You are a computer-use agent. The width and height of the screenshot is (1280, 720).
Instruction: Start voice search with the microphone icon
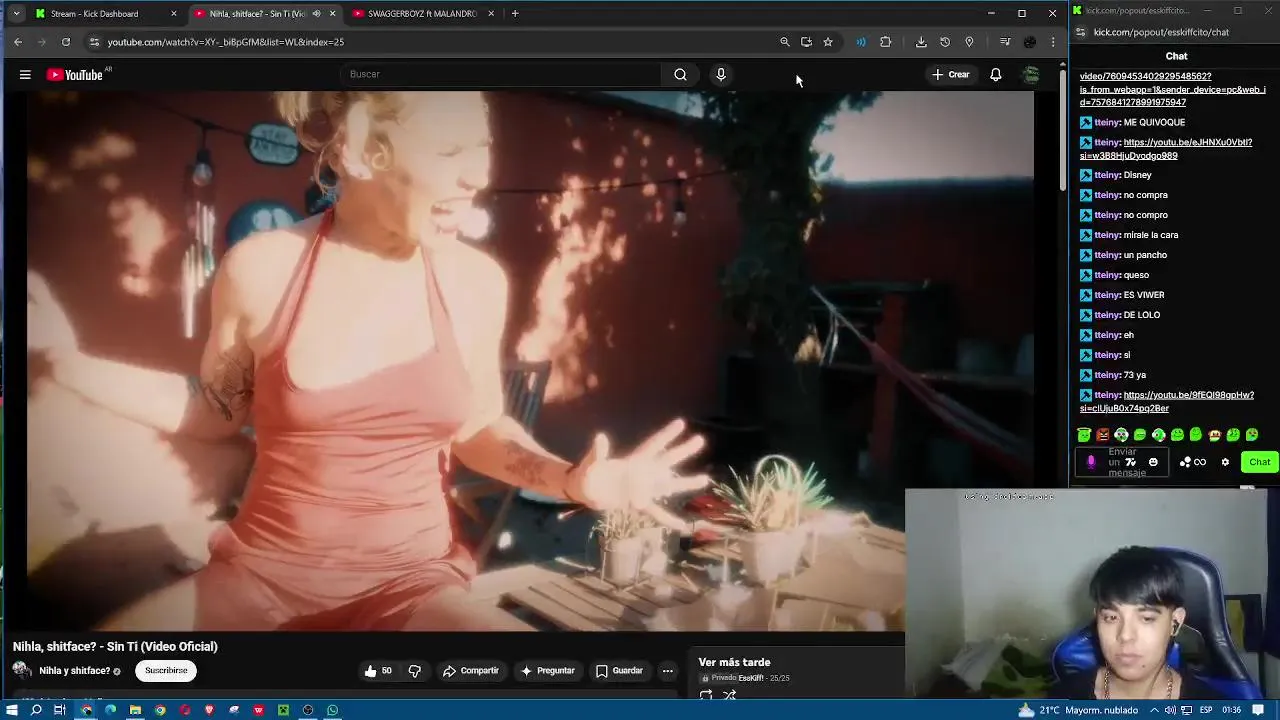pyautogui.click(x=720, y=74)
